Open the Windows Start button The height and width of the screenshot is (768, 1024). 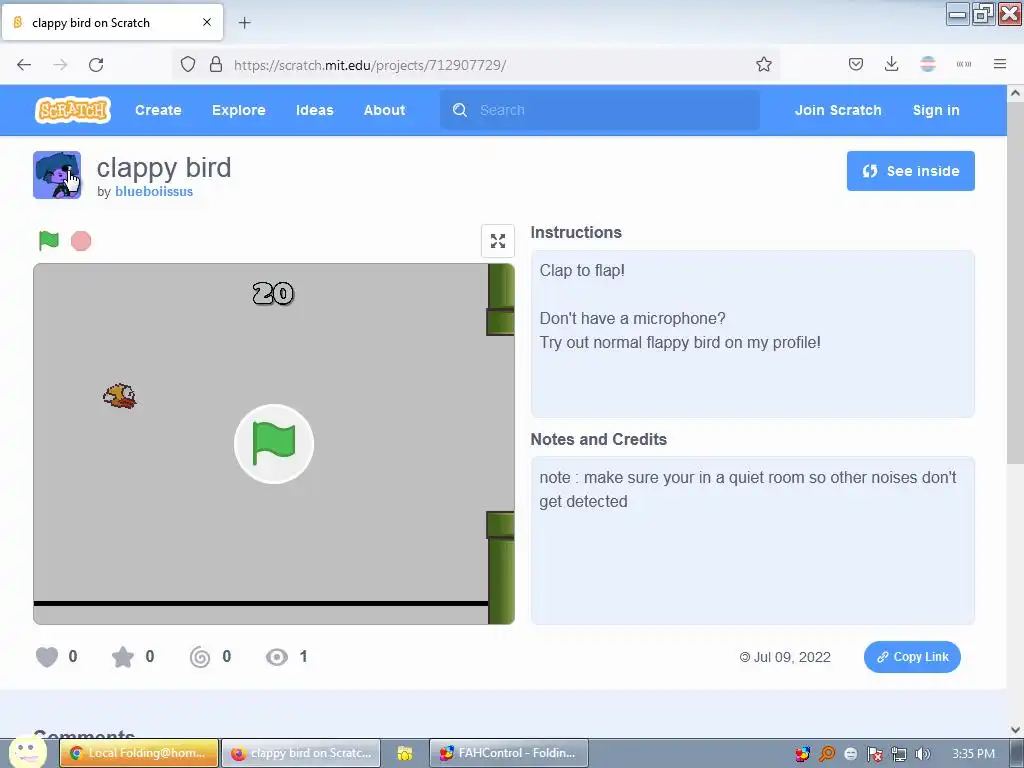point(26,752)
